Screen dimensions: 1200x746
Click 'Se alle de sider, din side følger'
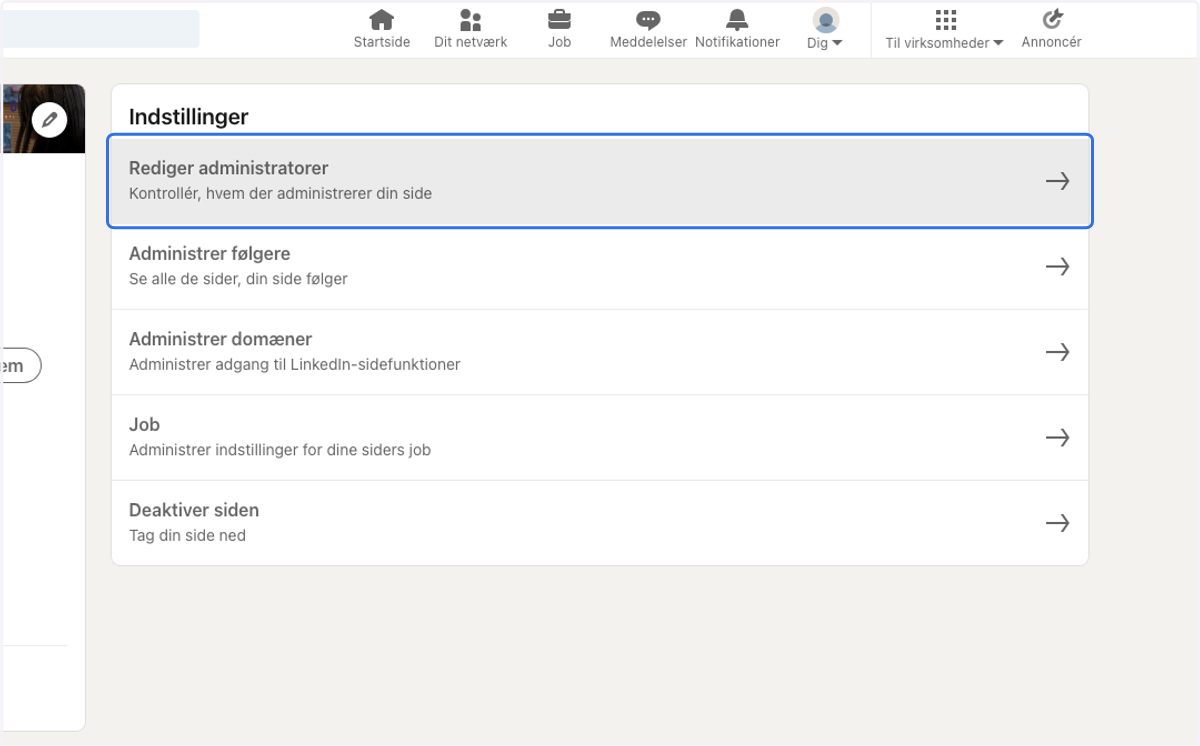pos(239,279)
